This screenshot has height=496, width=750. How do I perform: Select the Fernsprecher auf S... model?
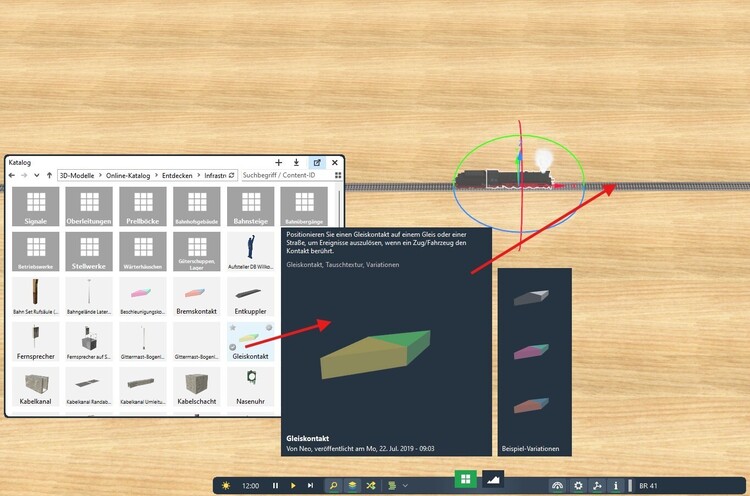click(89, 342)
